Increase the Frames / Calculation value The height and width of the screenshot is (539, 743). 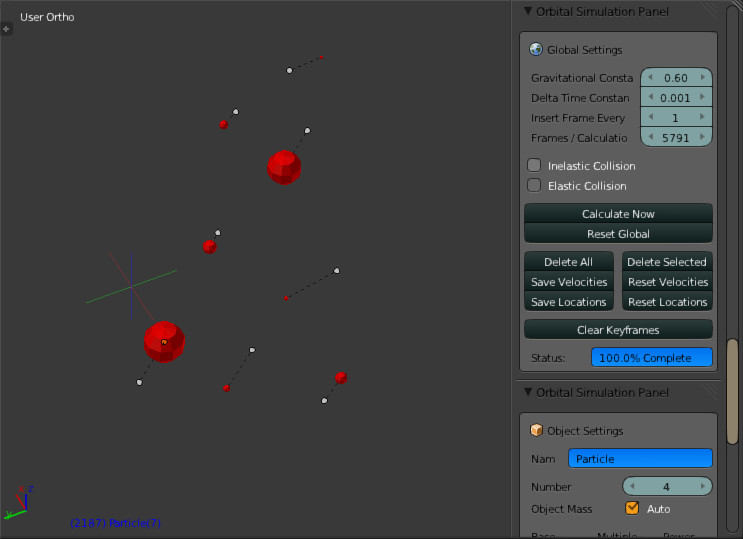[703, 137]
